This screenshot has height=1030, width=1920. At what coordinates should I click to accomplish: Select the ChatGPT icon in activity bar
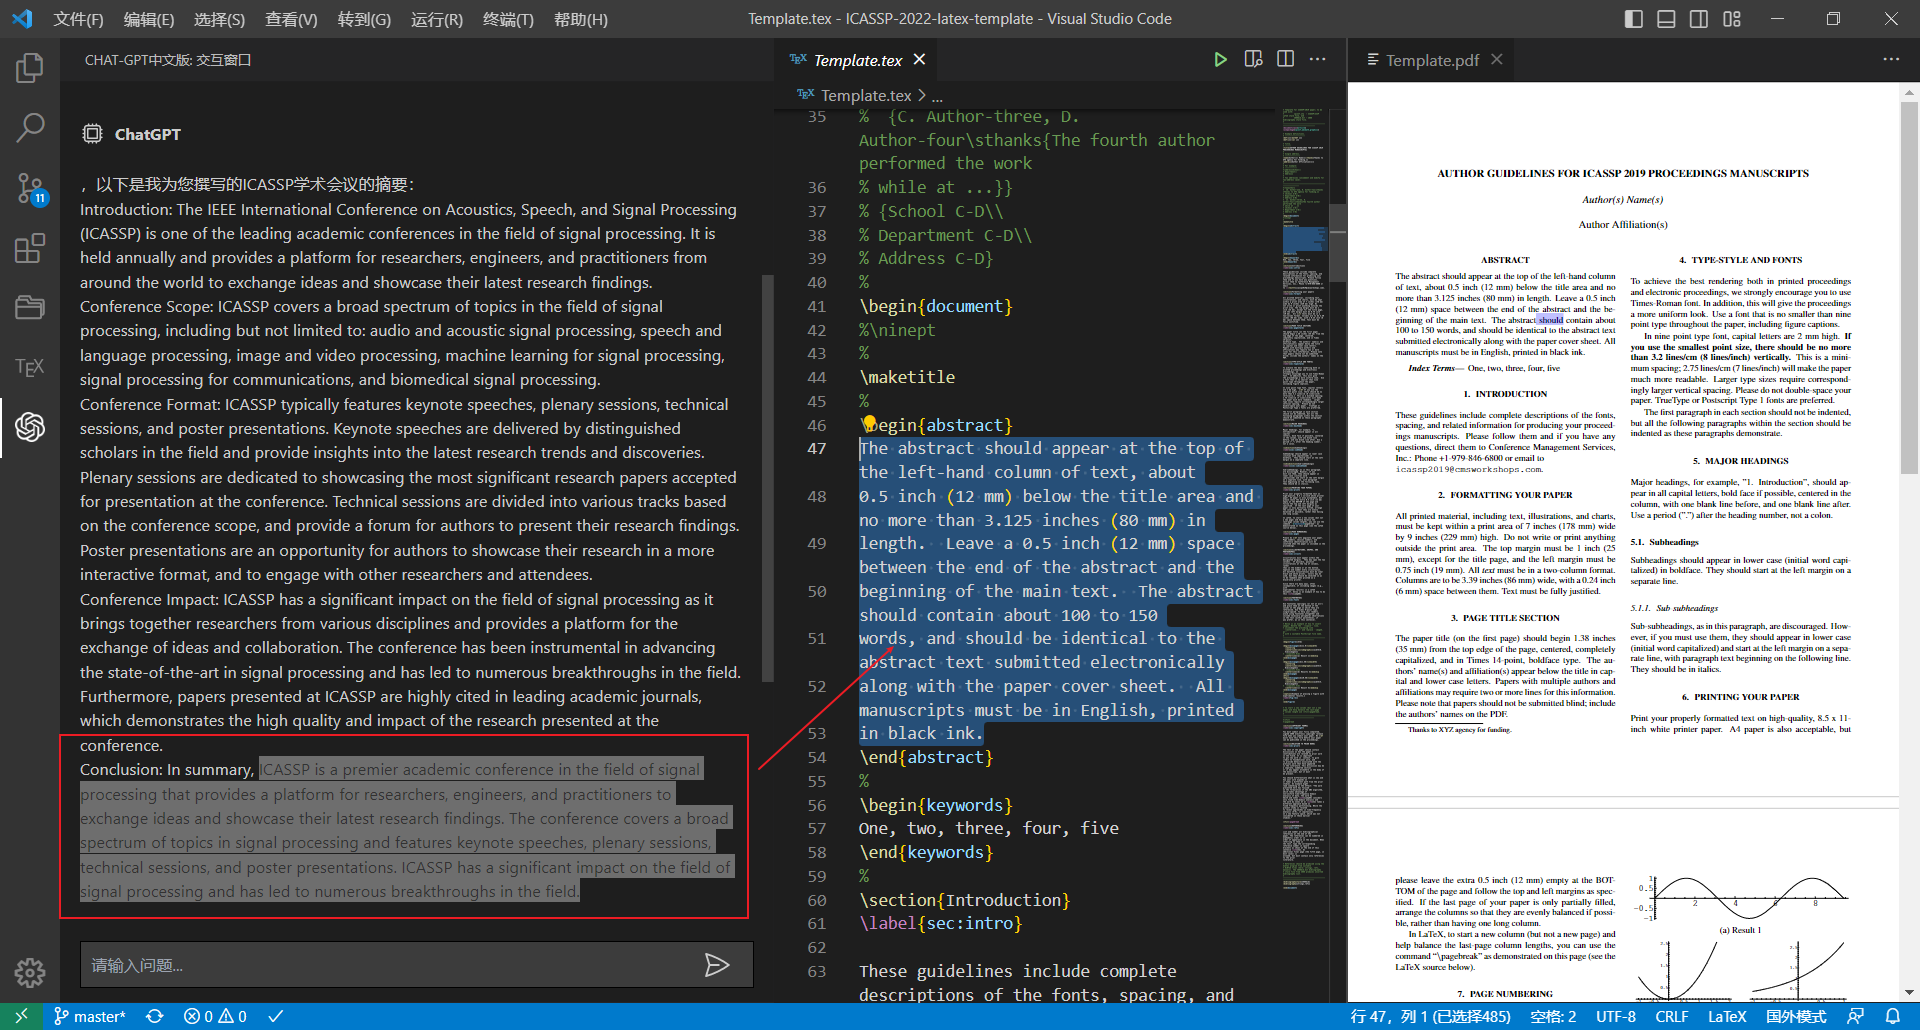point(30,427)
